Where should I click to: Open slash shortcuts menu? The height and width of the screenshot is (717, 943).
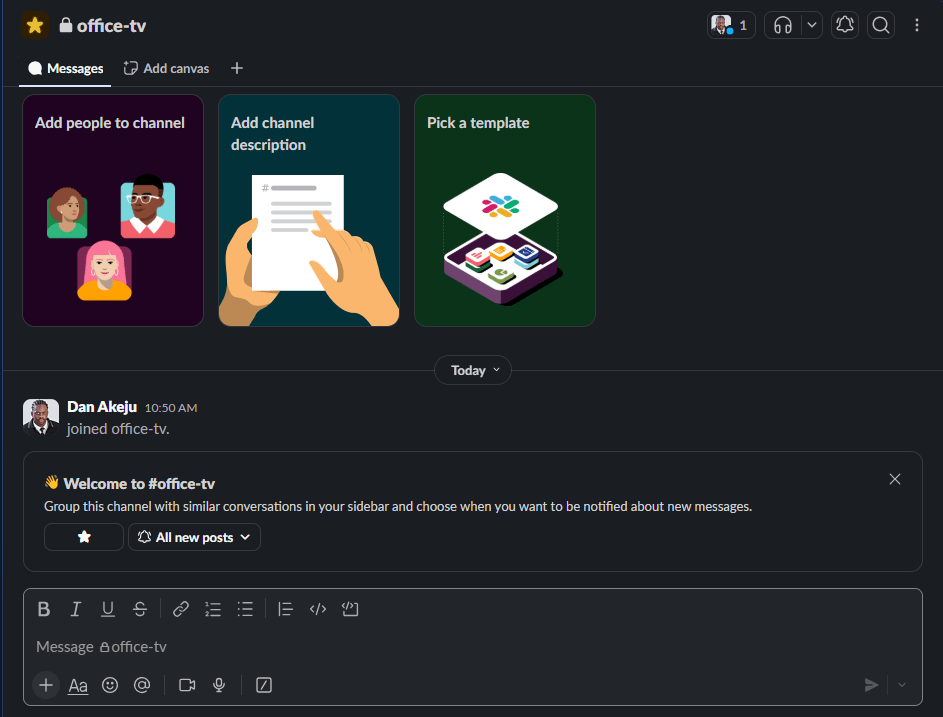(264, 685)
